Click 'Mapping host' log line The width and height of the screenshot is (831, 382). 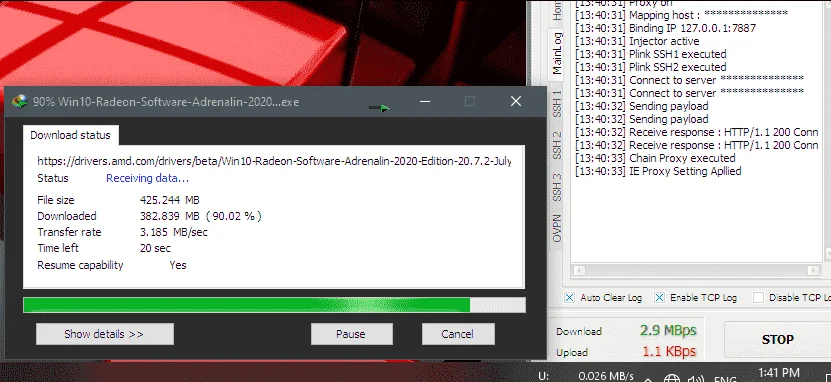(682, 15)
